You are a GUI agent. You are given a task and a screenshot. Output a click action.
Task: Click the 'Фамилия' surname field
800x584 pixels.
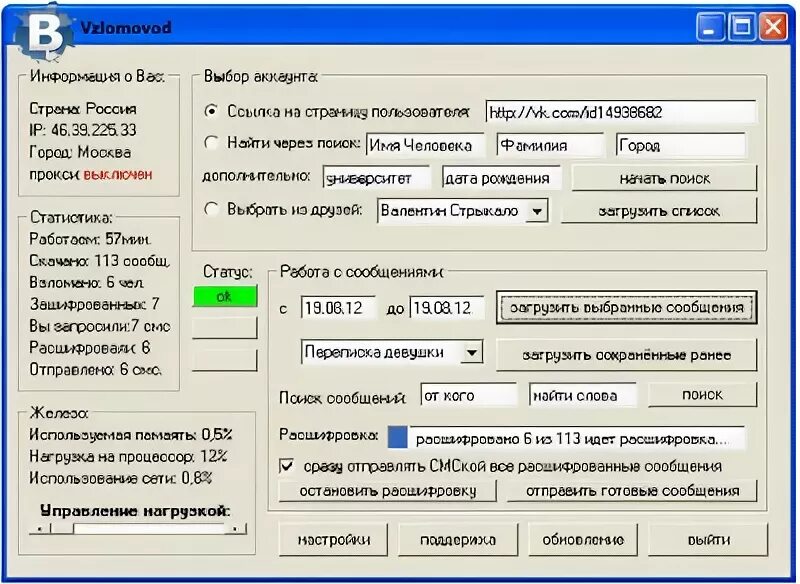550,145
